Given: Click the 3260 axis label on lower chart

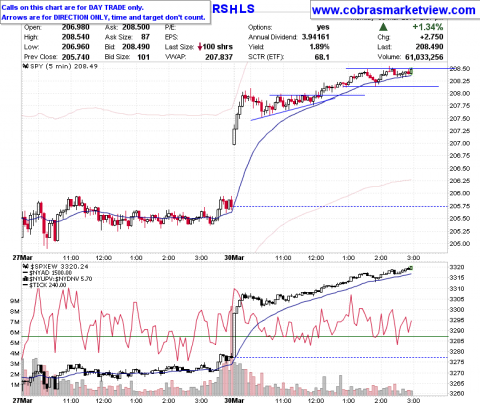Looking at the screenshot, I should [x=457, y=394].
